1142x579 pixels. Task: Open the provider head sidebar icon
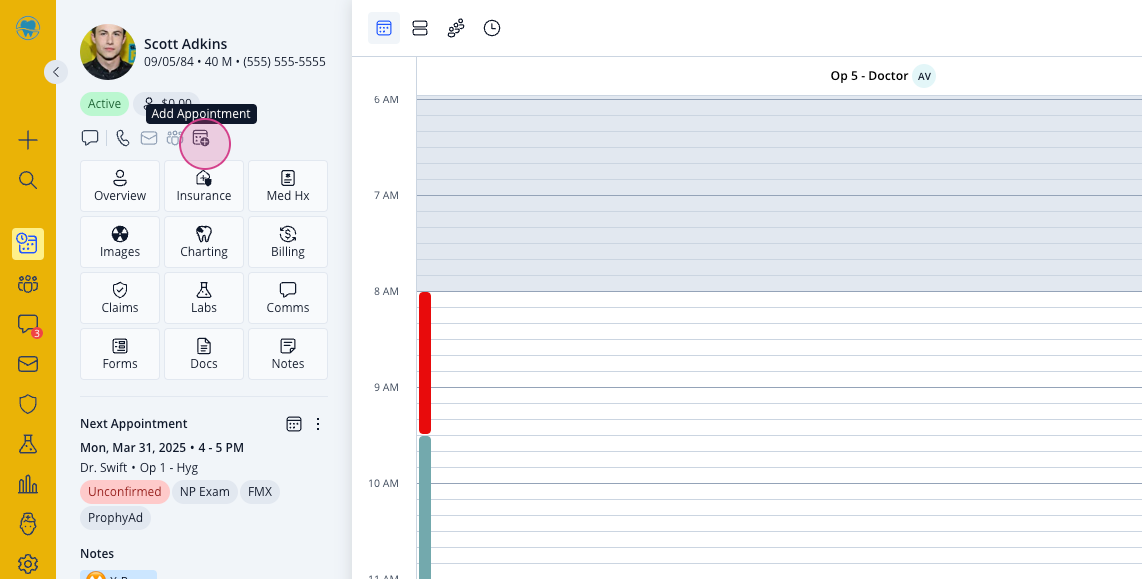[x=28, y=524]
